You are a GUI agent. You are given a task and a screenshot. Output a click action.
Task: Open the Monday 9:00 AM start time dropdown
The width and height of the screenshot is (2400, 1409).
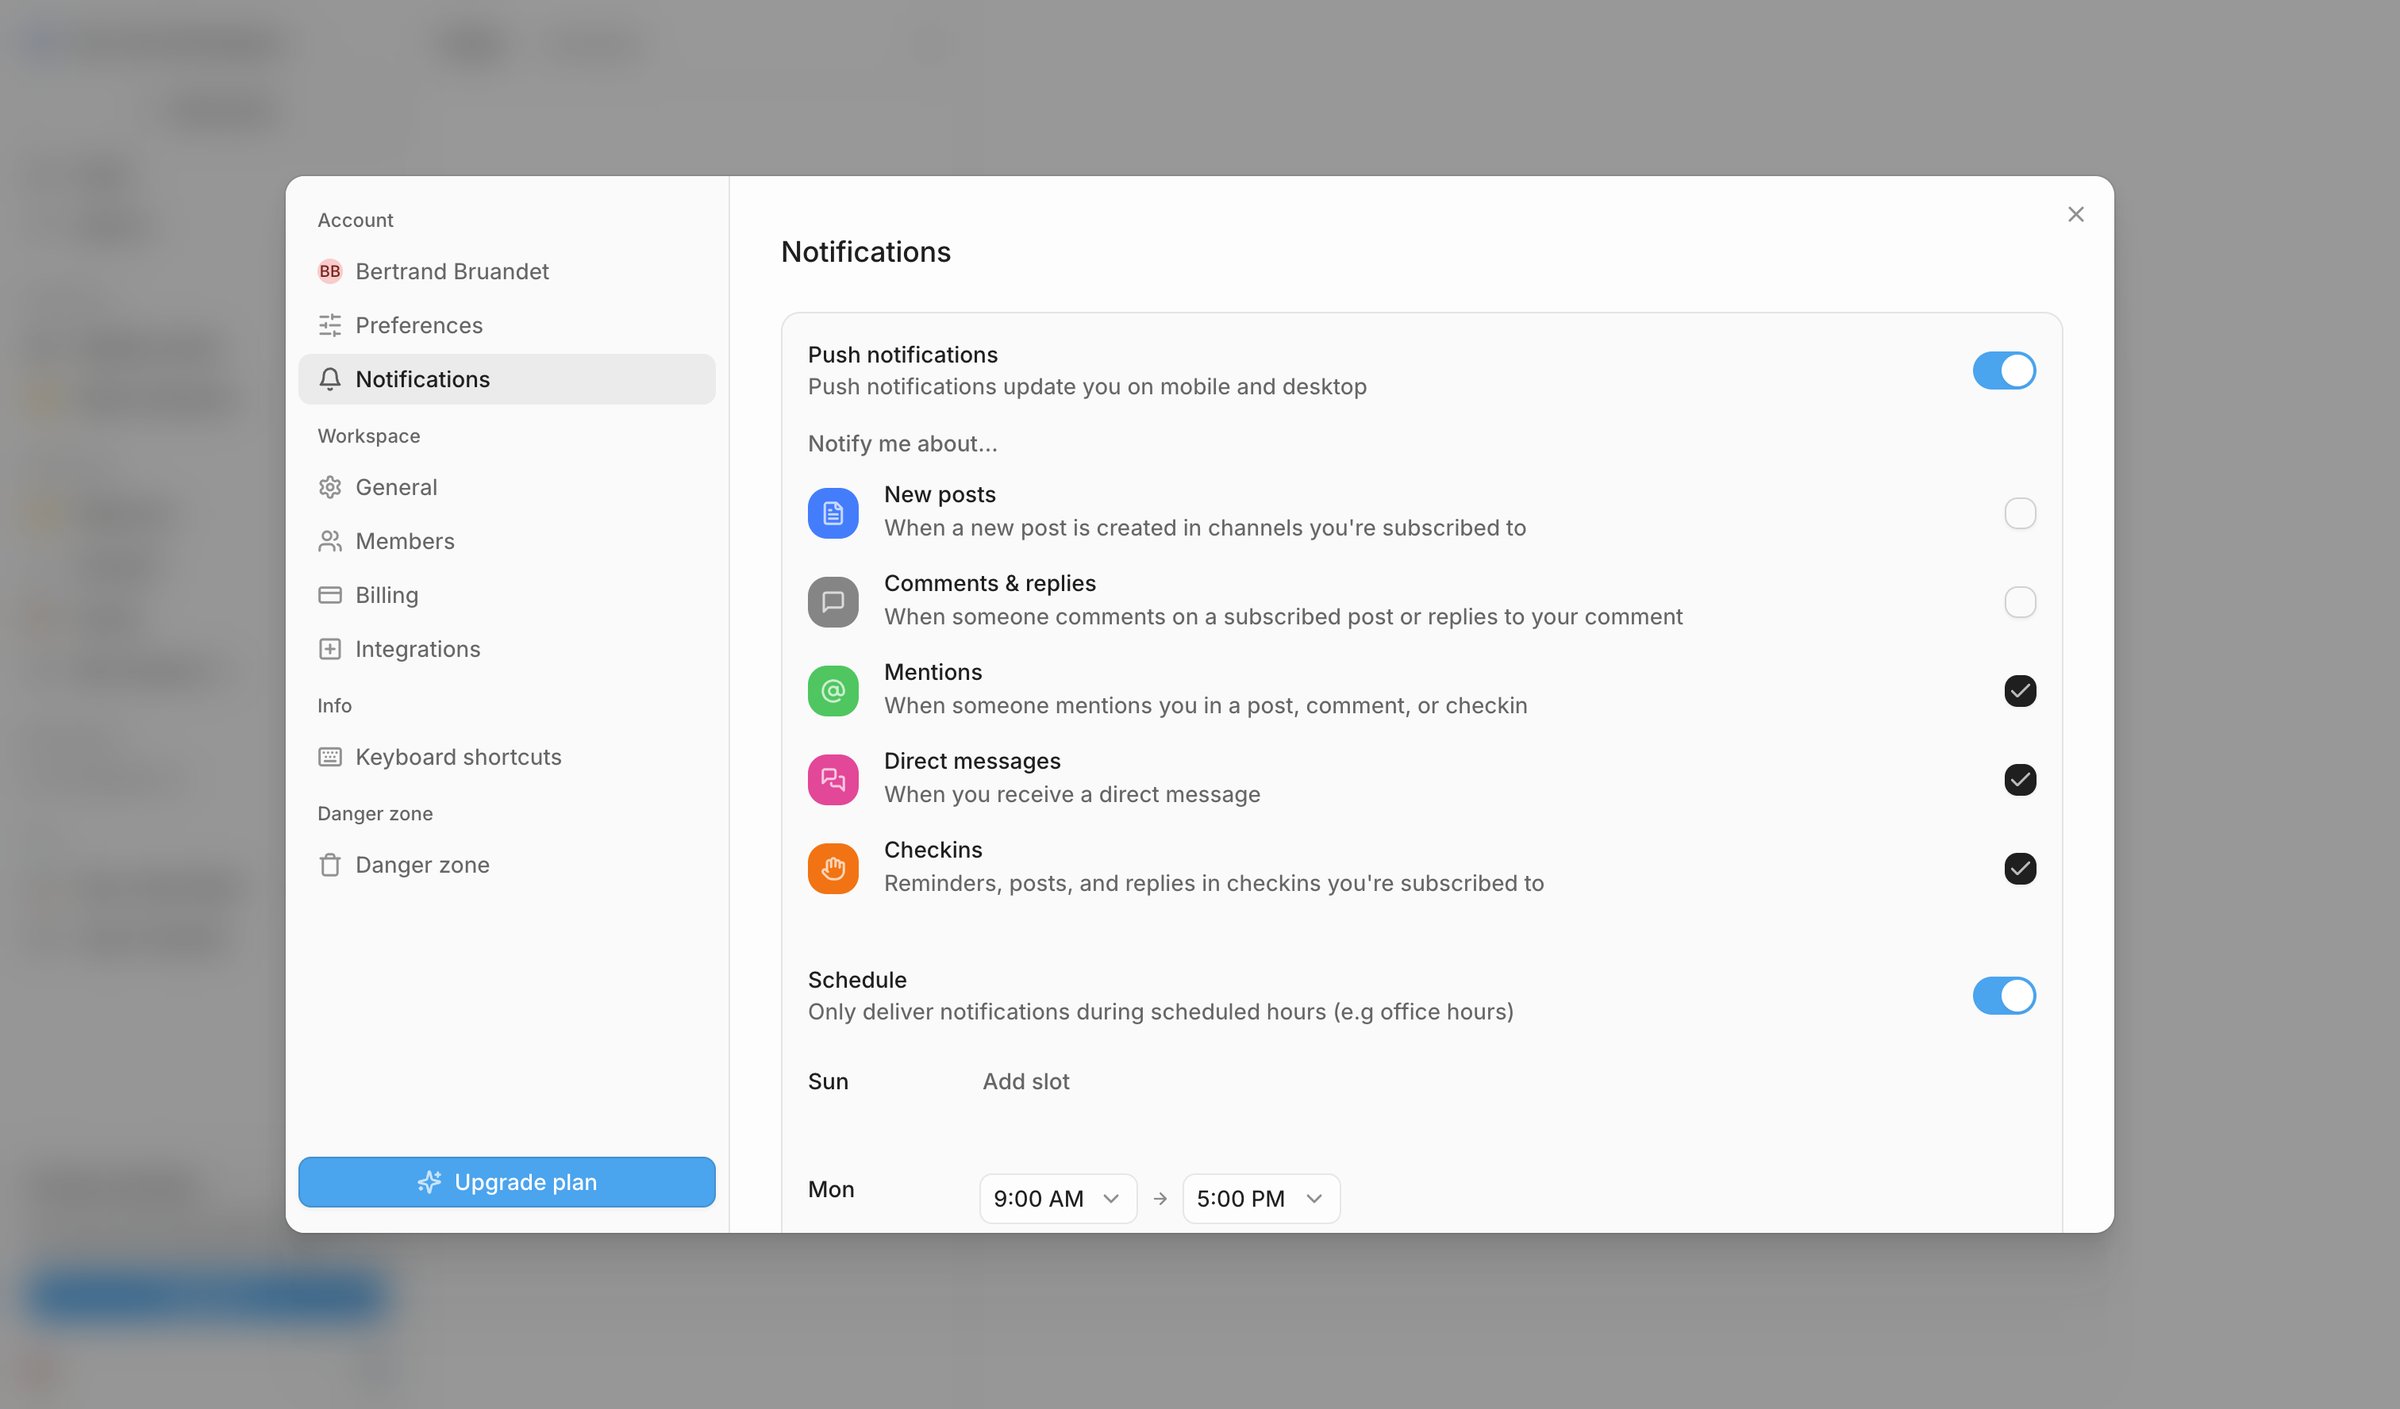(x=1058, y=1198)
